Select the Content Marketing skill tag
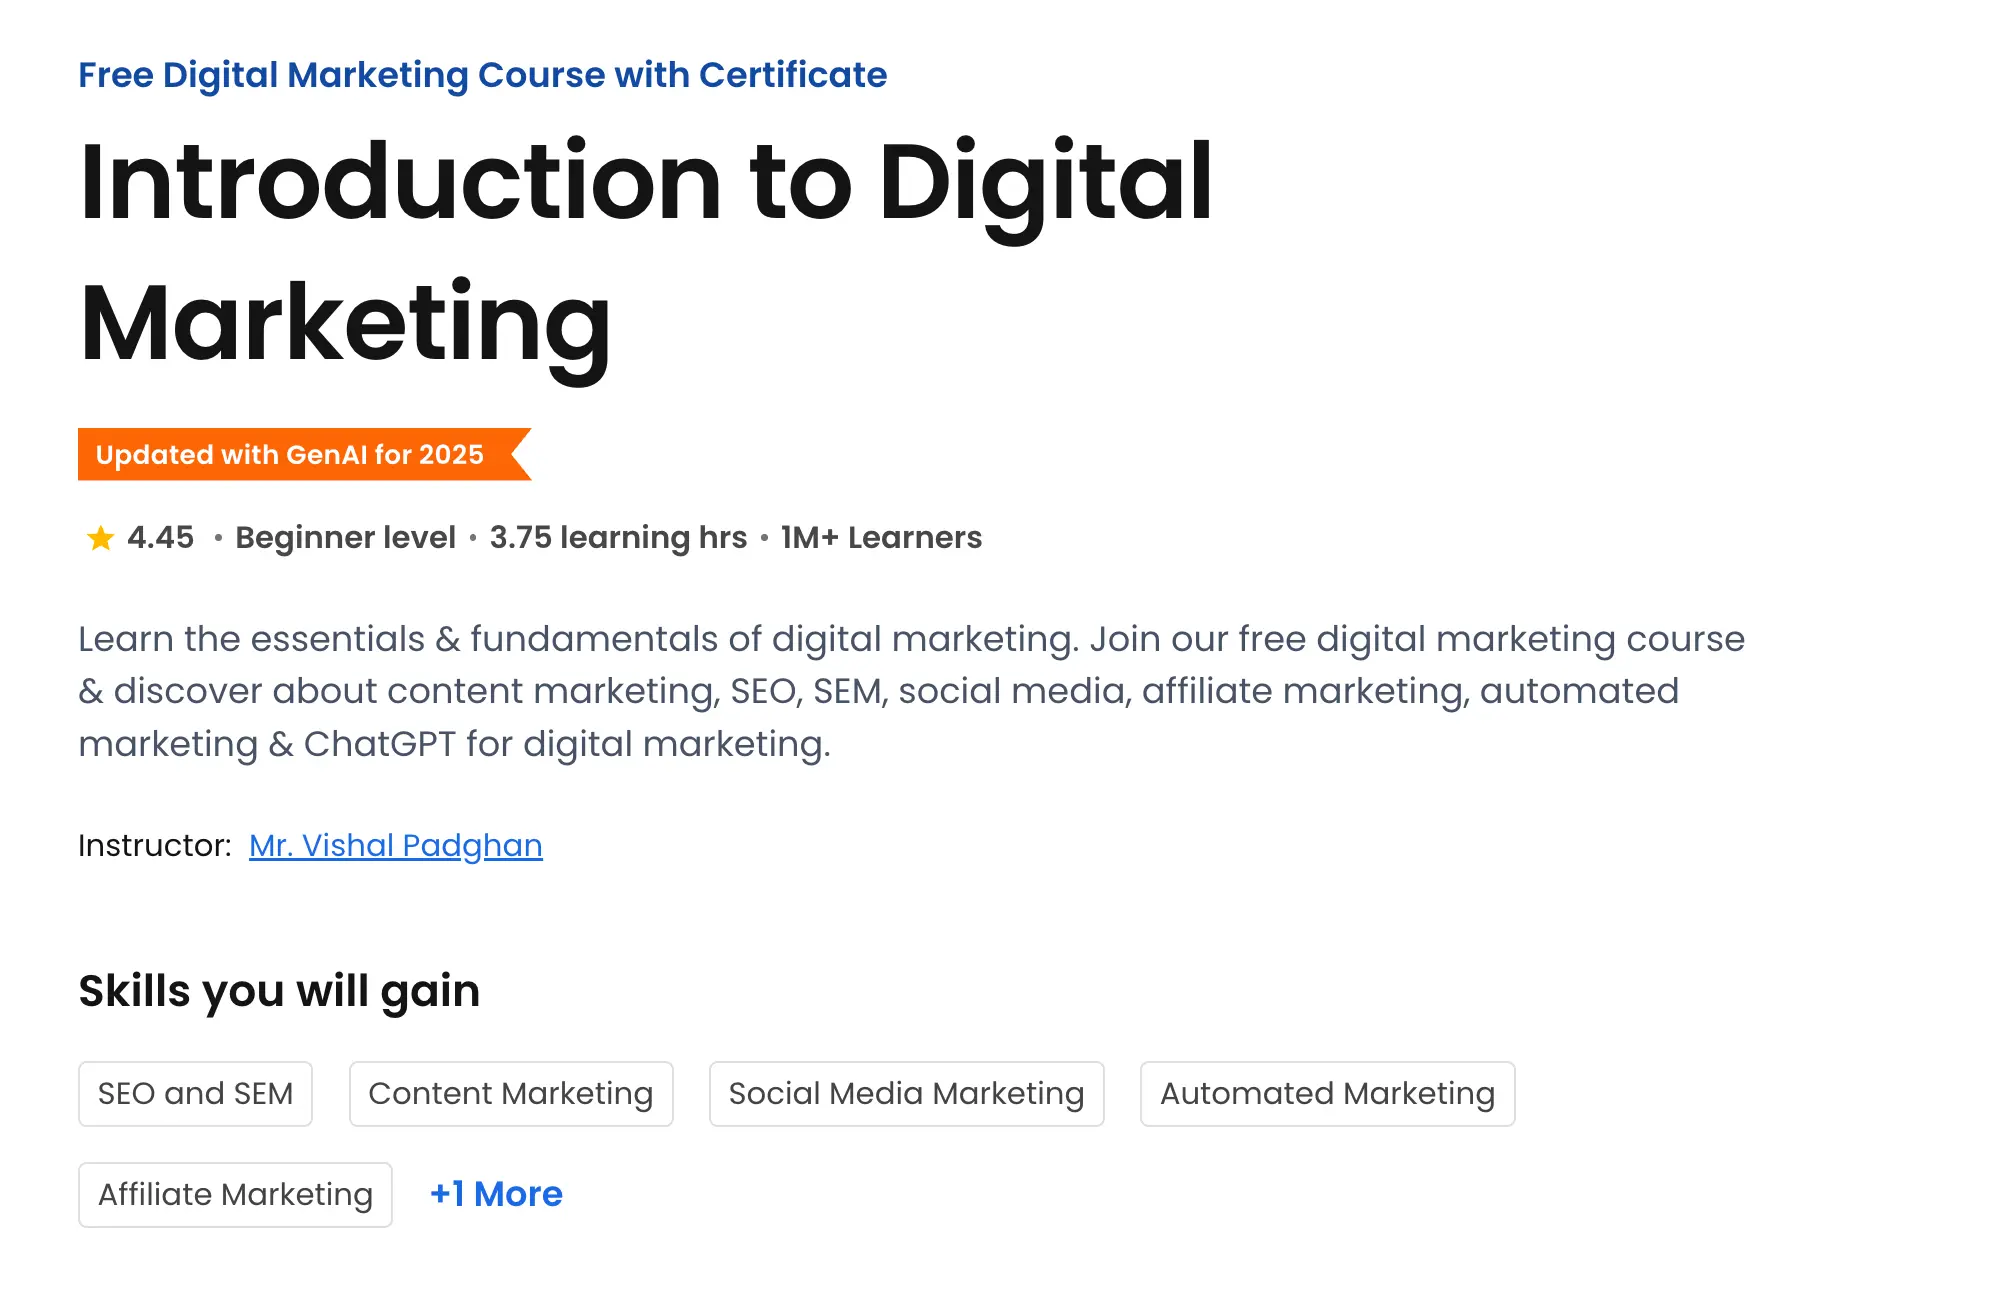This screenshot has height=1296, width=2000. point(510,1094)
